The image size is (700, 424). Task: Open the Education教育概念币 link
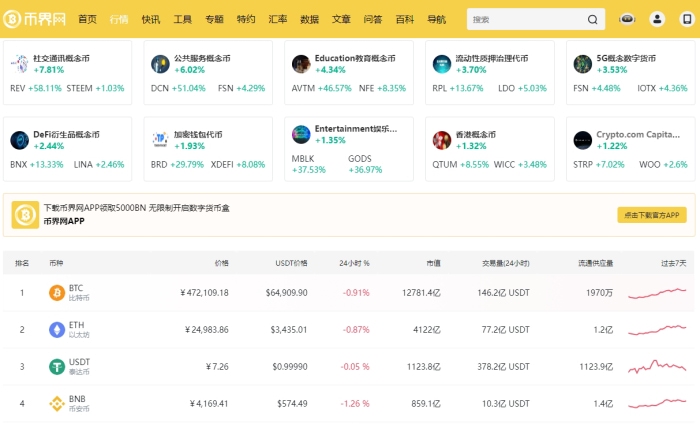(x=349, y=58)
